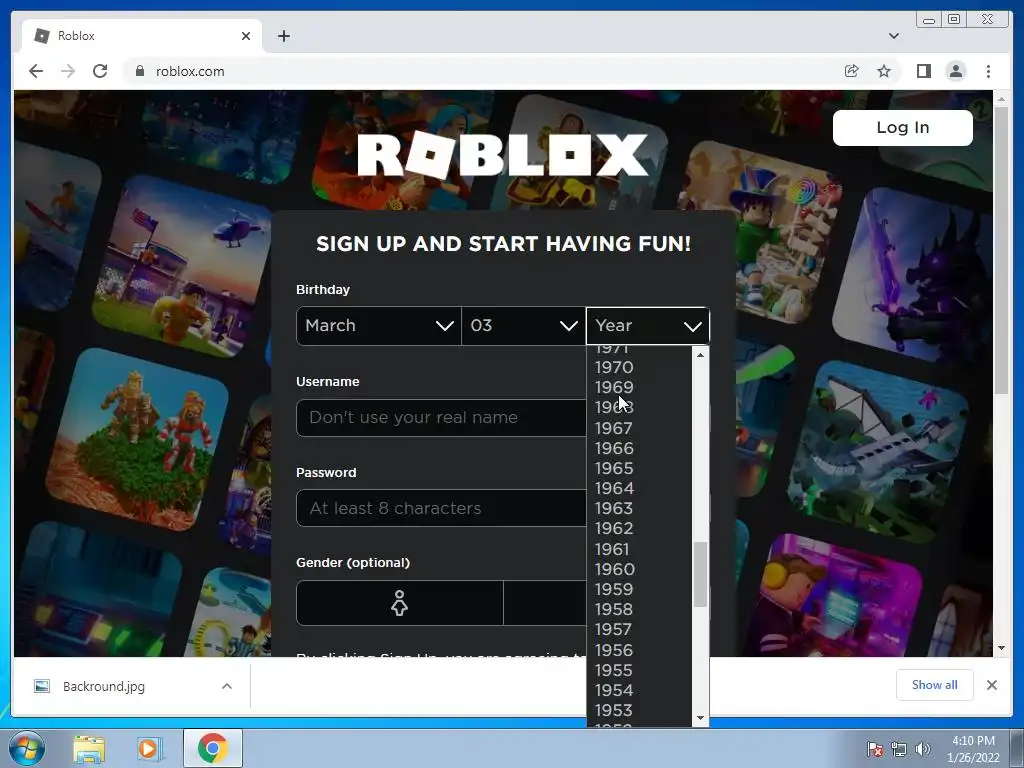Open downloaded Backround.jpg file
The image size is (1024, 768).
(x=103, y=686)
